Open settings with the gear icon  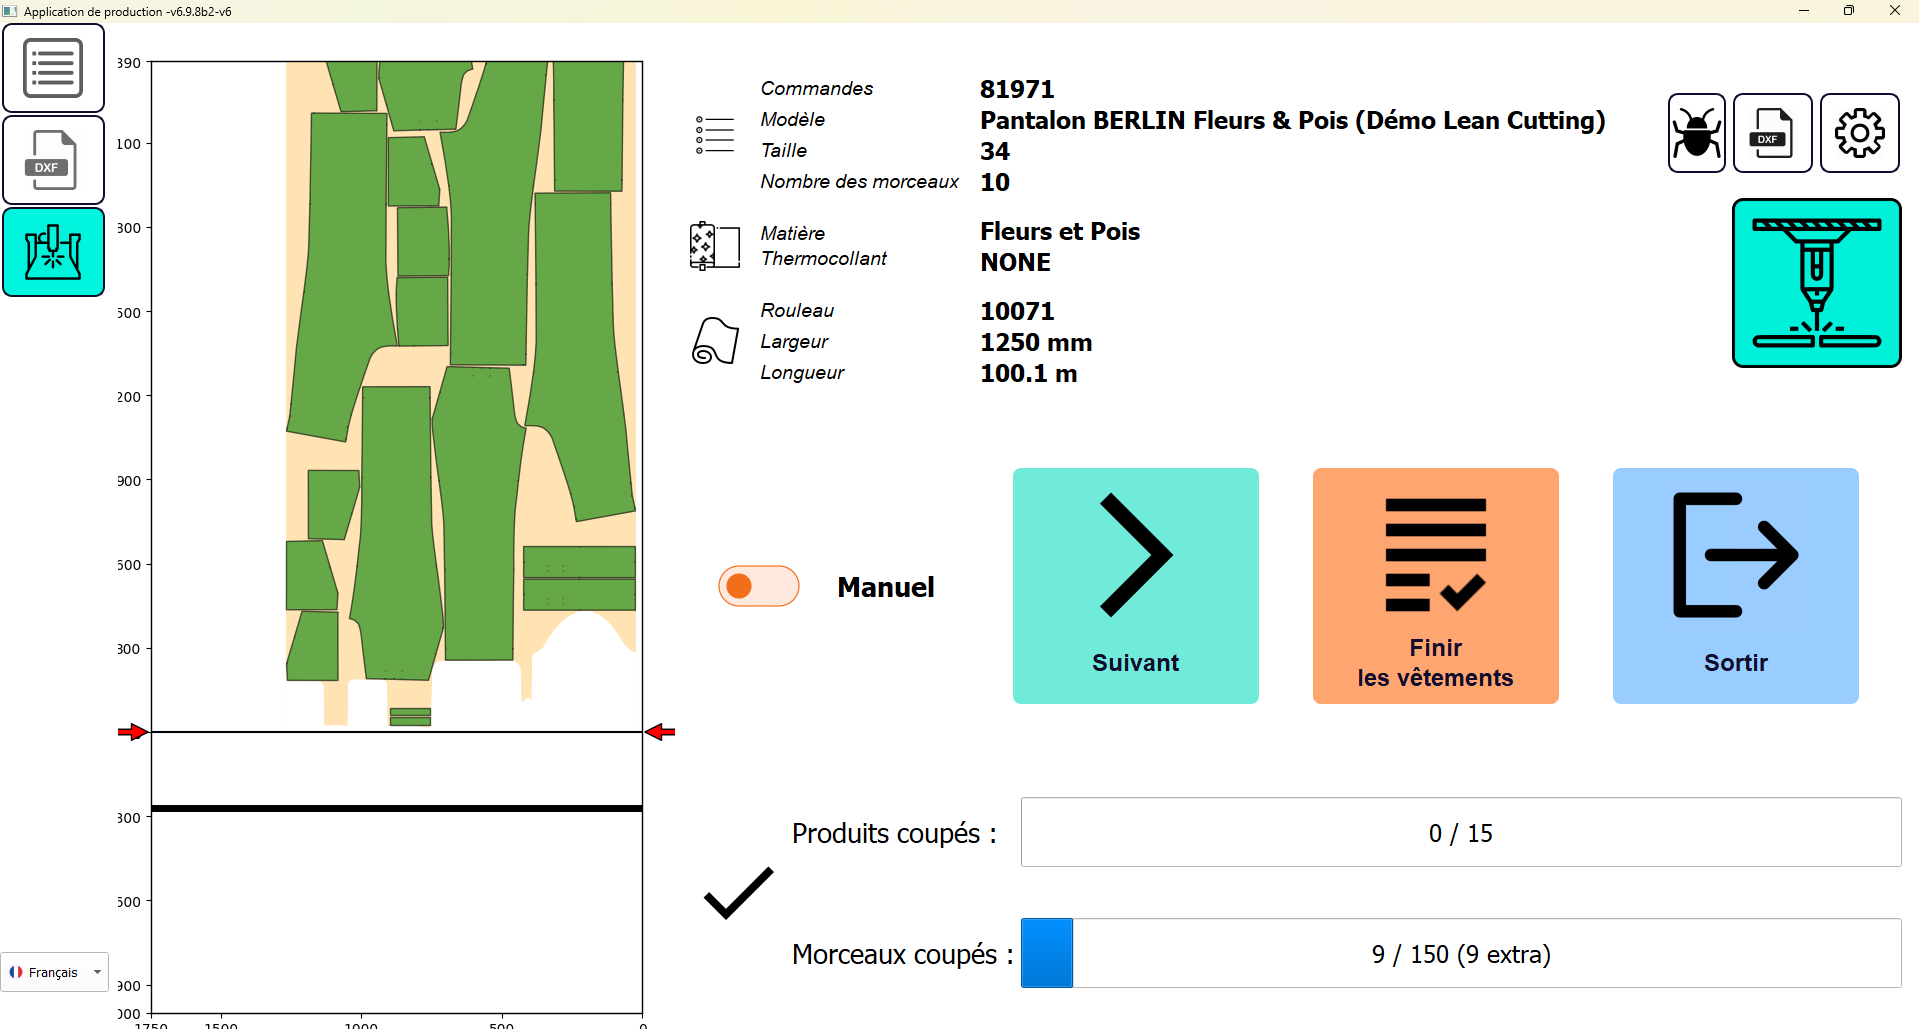pos(1859,133)
